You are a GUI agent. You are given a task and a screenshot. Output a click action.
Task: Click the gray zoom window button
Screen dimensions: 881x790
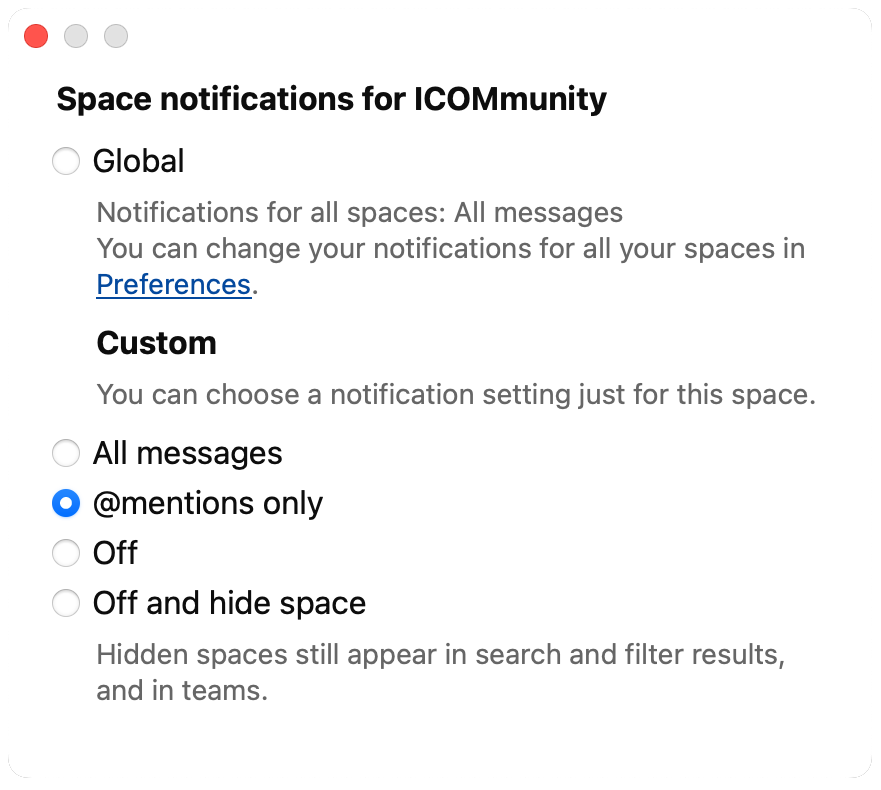click(115, 35)
